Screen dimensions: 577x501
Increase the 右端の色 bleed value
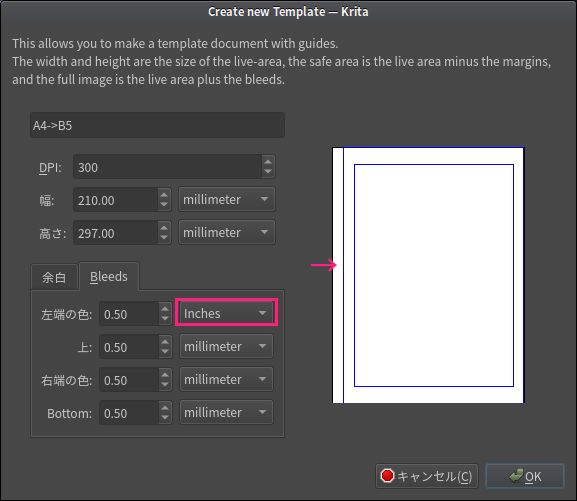(x=165, y=375)
